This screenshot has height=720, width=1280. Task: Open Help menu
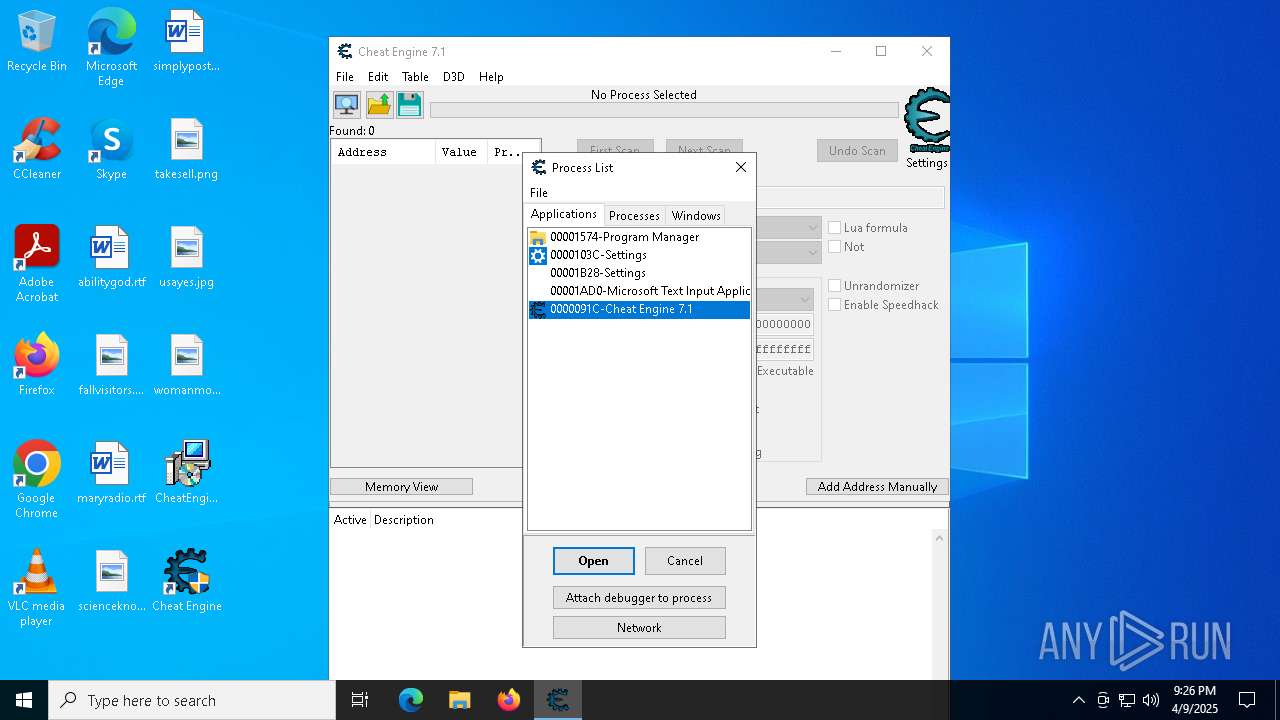(491, 77)
